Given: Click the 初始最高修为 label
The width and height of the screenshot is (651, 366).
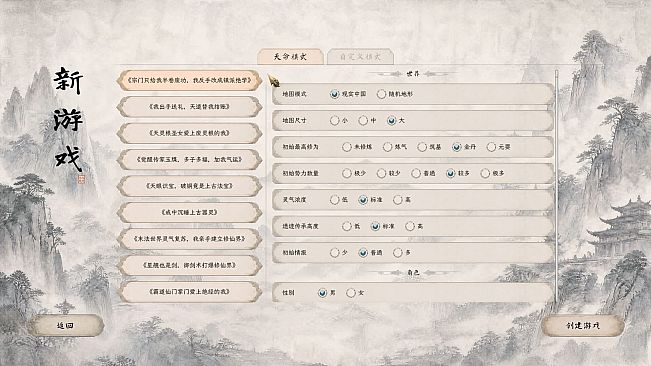Looking at the screenshot, I should click(301, 147).
